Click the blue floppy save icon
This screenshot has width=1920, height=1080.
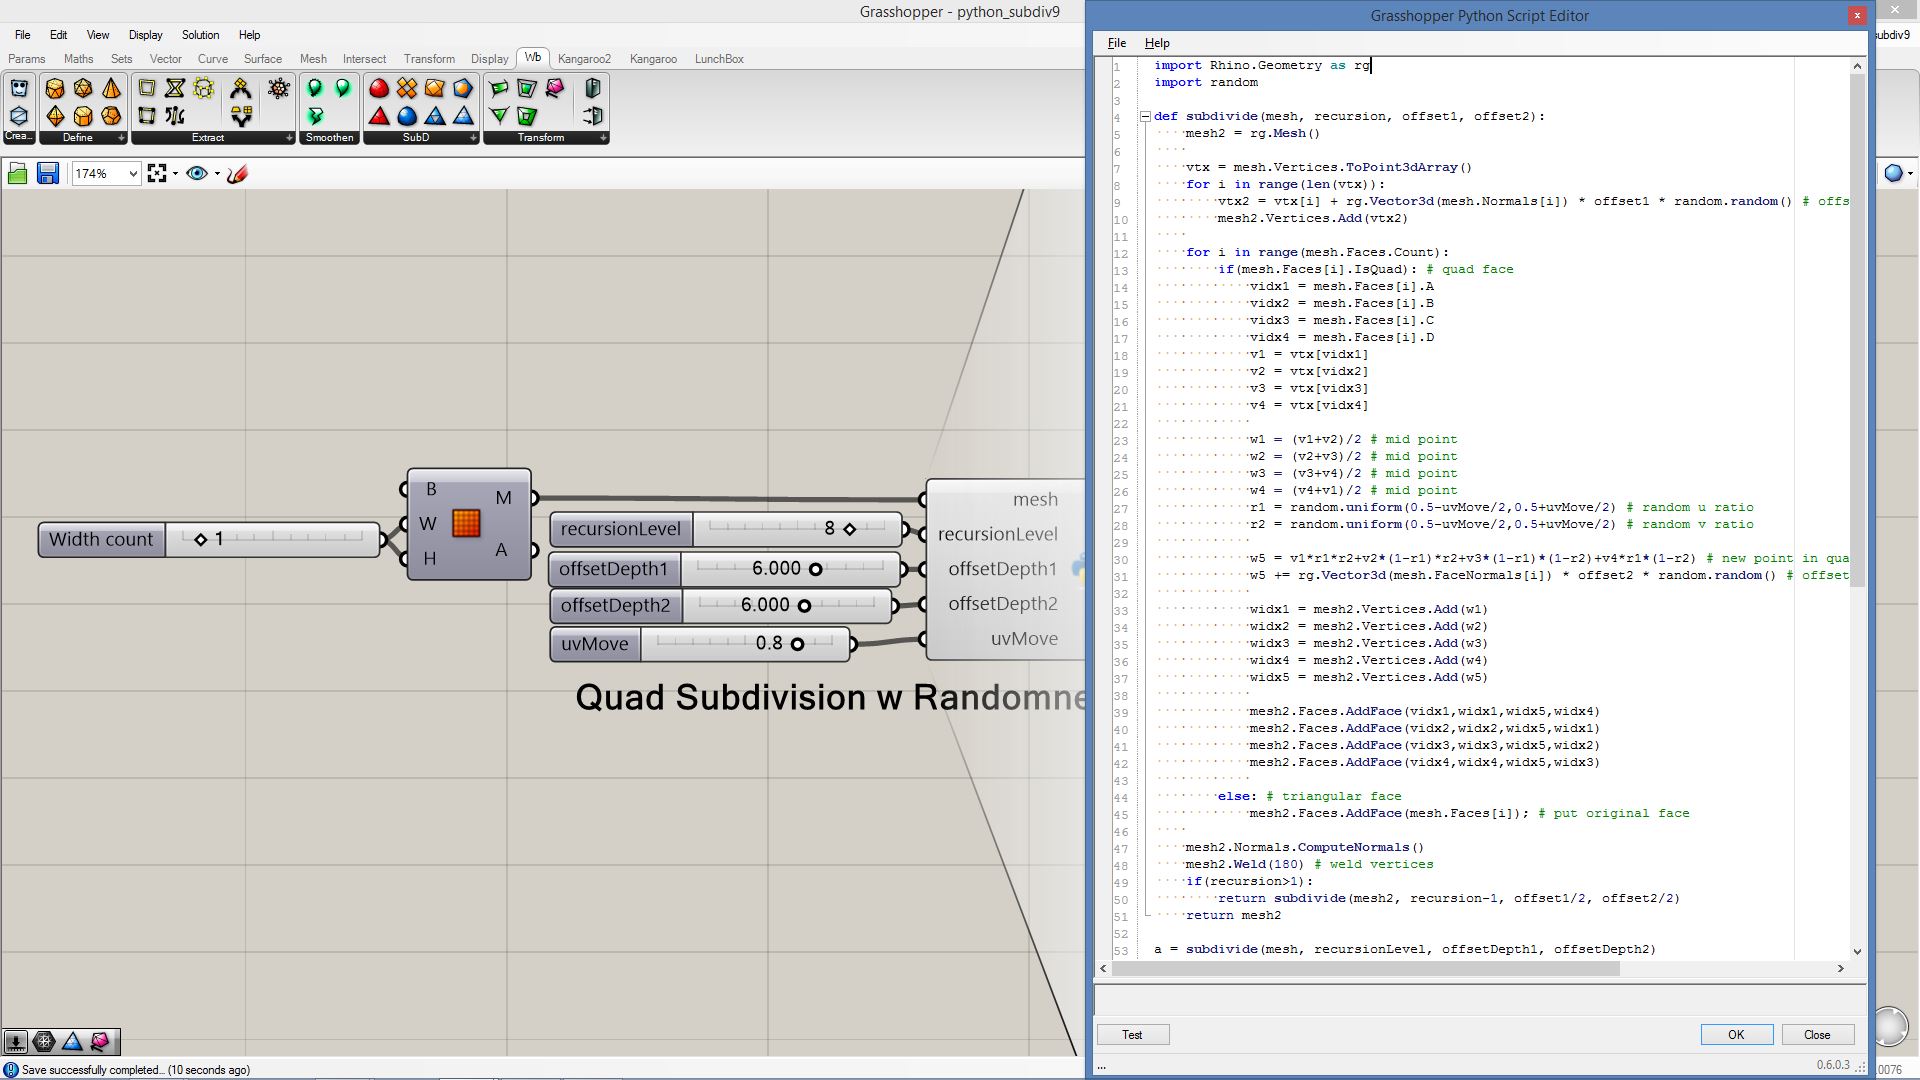tap(47, 174)
